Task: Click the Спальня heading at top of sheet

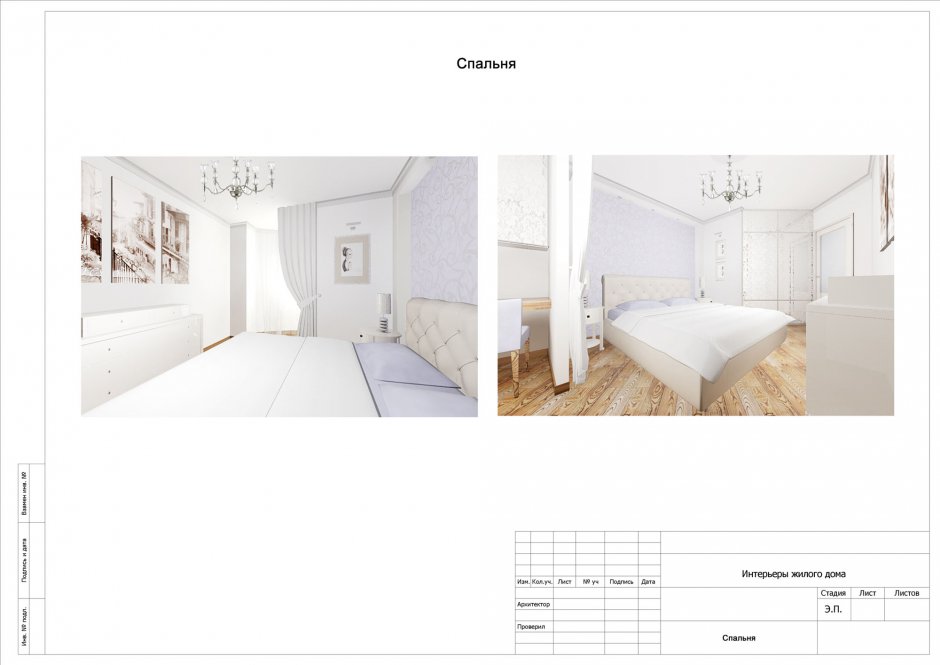Action: point(485,64)
